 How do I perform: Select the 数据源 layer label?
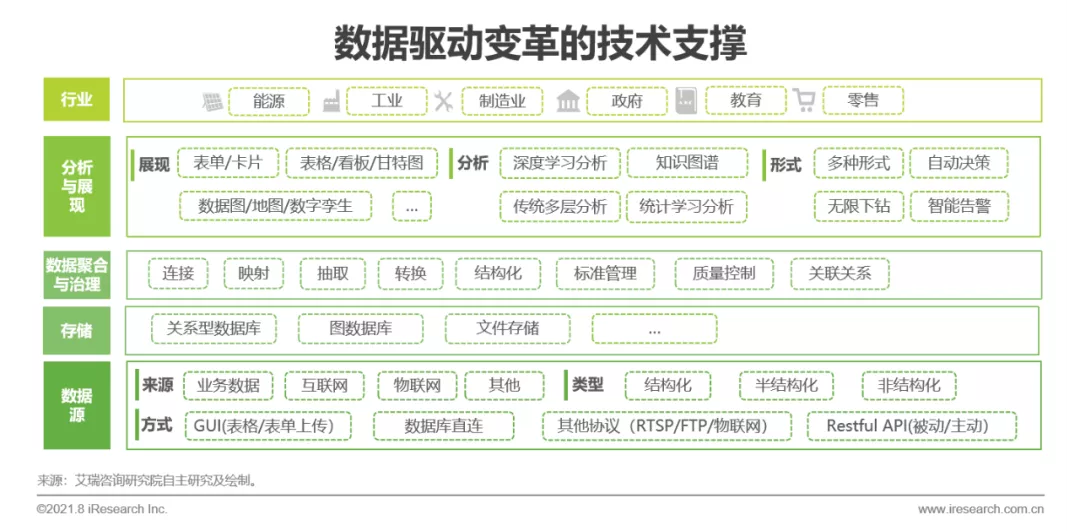pyautogui.click(x=76, y=405)
